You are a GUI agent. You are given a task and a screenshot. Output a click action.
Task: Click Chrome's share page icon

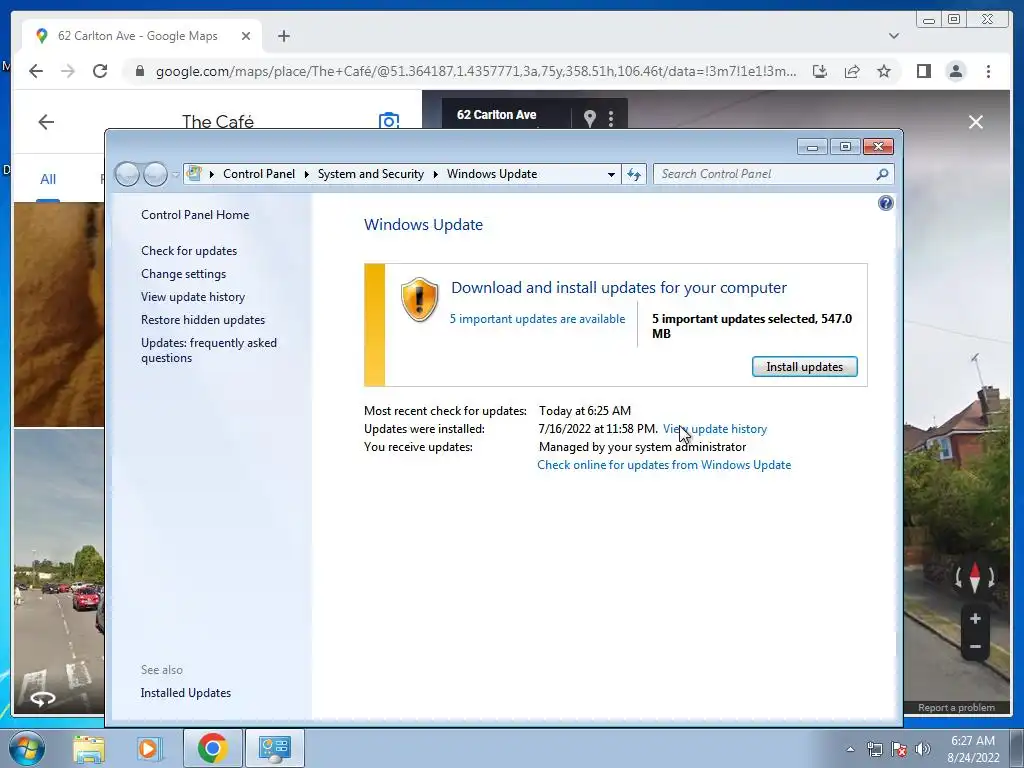[x=852, y=71]
